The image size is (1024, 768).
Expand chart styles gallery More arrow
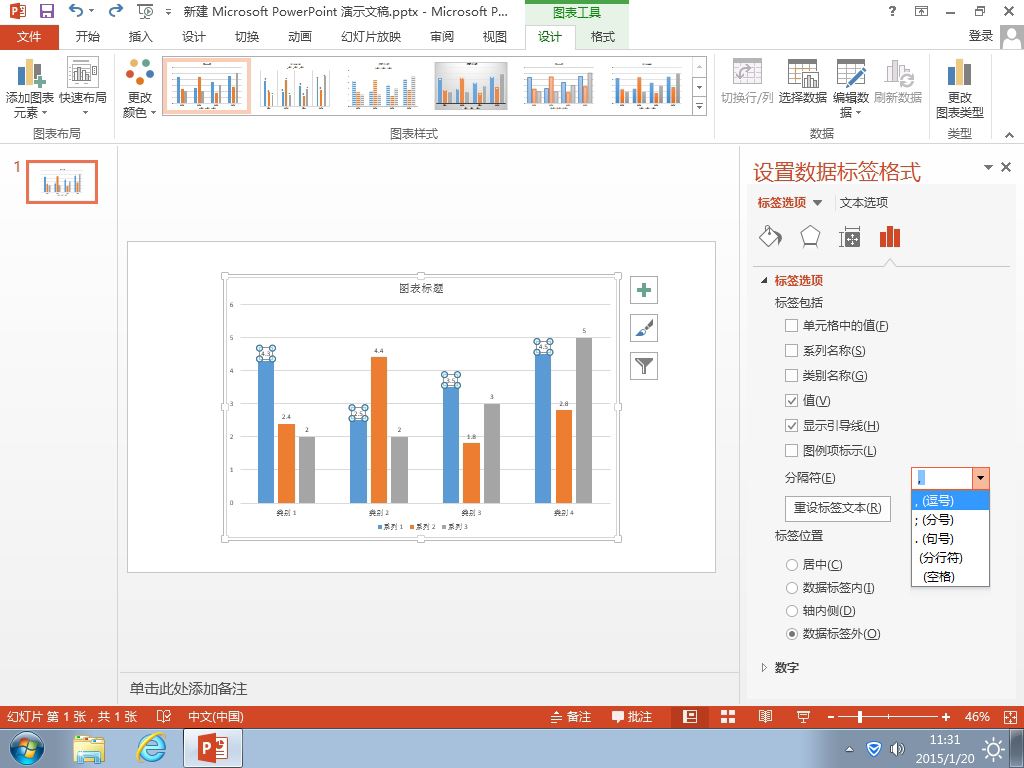coord(699,106)
